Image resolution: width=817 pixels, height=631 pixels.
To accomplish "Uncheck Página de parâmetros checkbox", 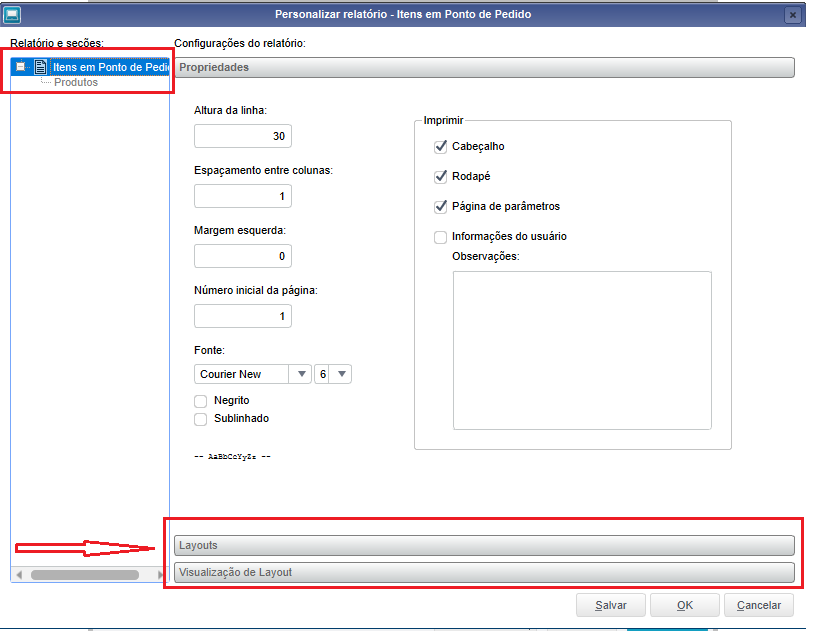I will [440, 206].
